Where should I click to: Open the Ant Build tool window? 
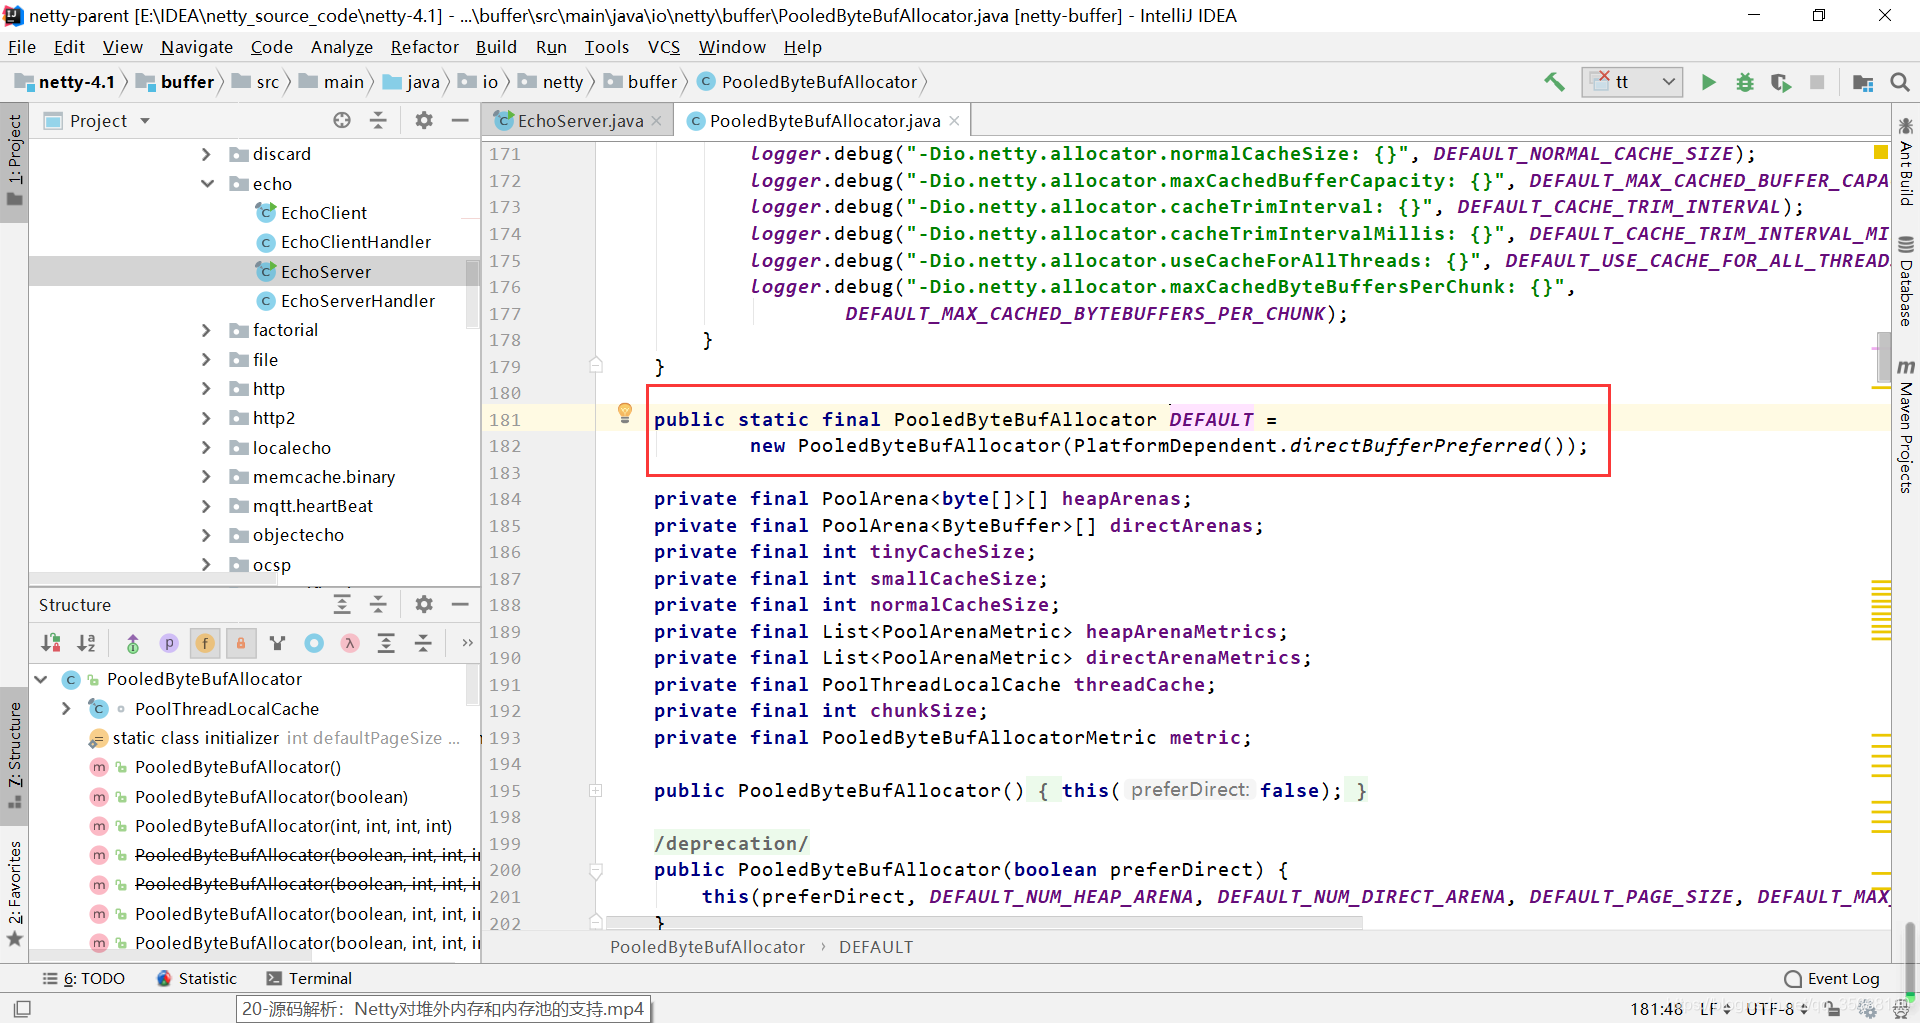tap(1906, 162)
